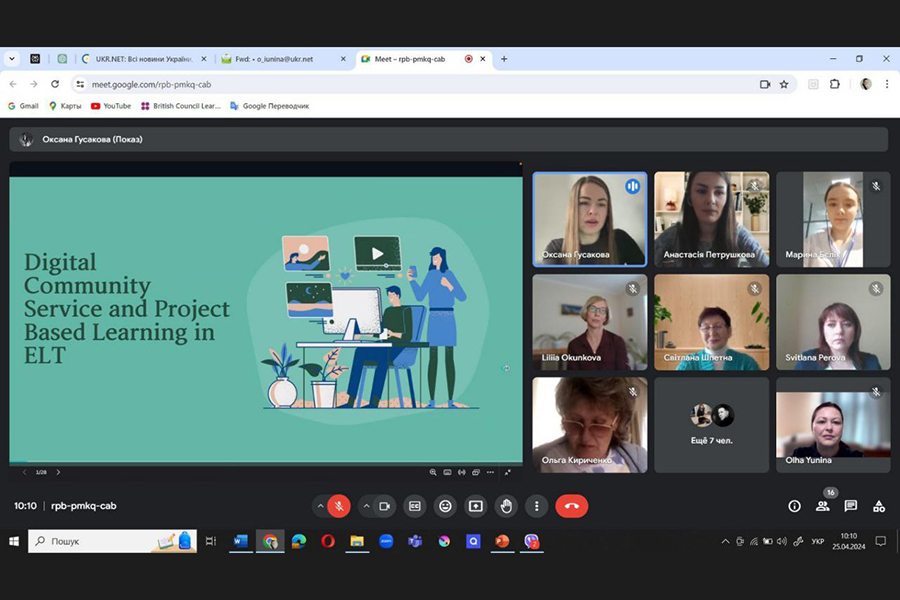This screenshot has height=600, width=900.
Task: Click the Windows Start button
Action: coord(14,541)
